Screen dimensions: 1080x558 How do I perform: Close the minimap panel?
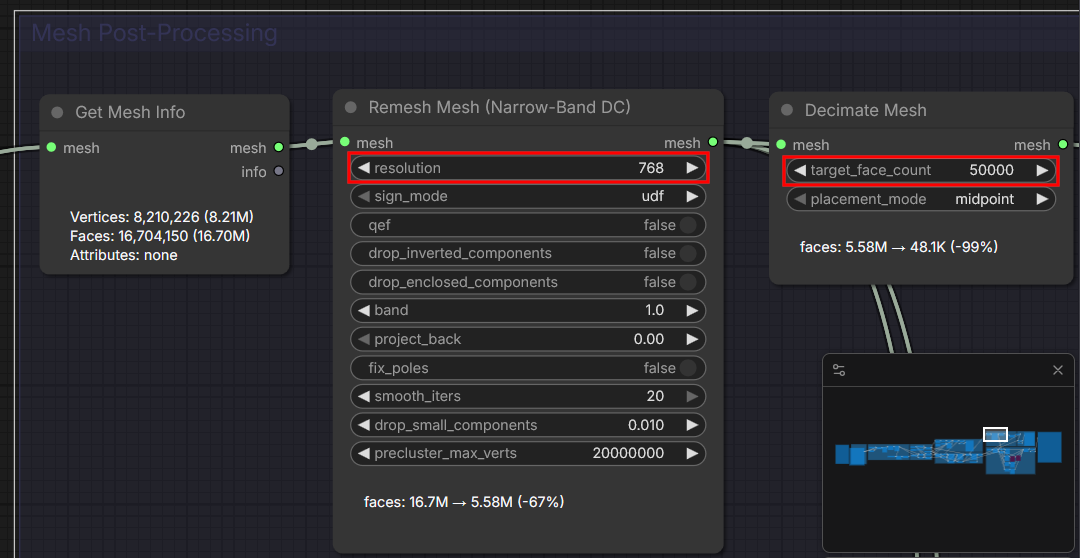1058,371
